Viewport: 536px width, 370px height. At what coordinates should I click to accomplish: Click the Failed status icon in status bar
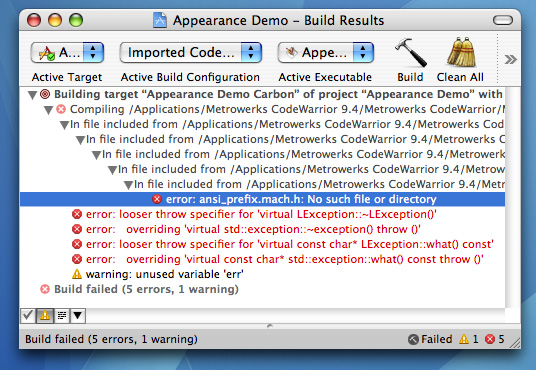413,339
